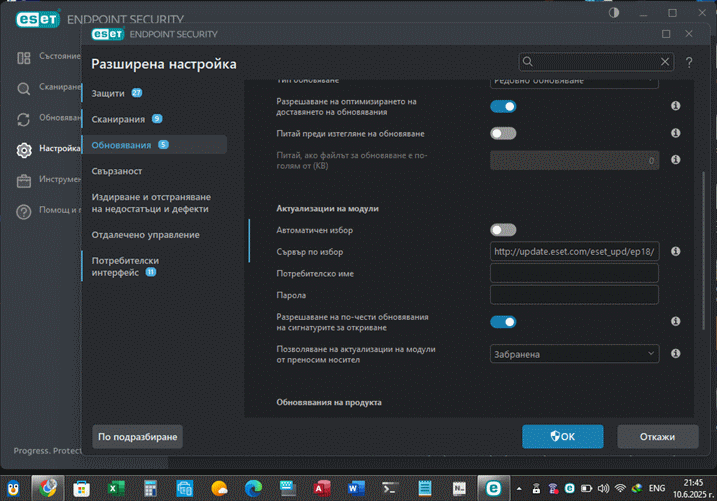Screen dimensions: 717x501
Task: Select 'Издирване и отстраняване на недостатъци' category
Action: (x=151, y=203)
